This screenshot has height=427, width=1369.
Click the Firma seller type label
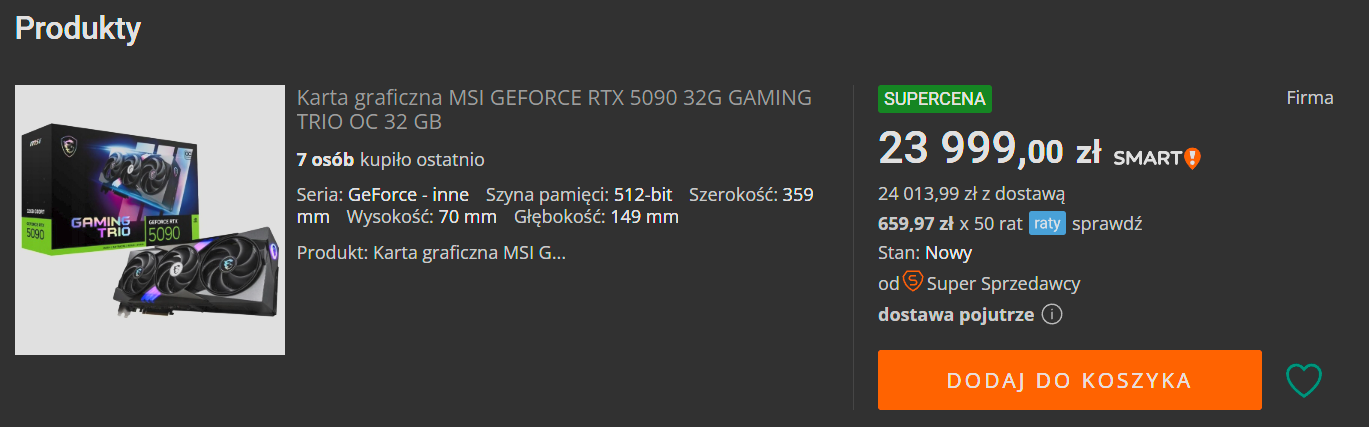point(1309,98)
